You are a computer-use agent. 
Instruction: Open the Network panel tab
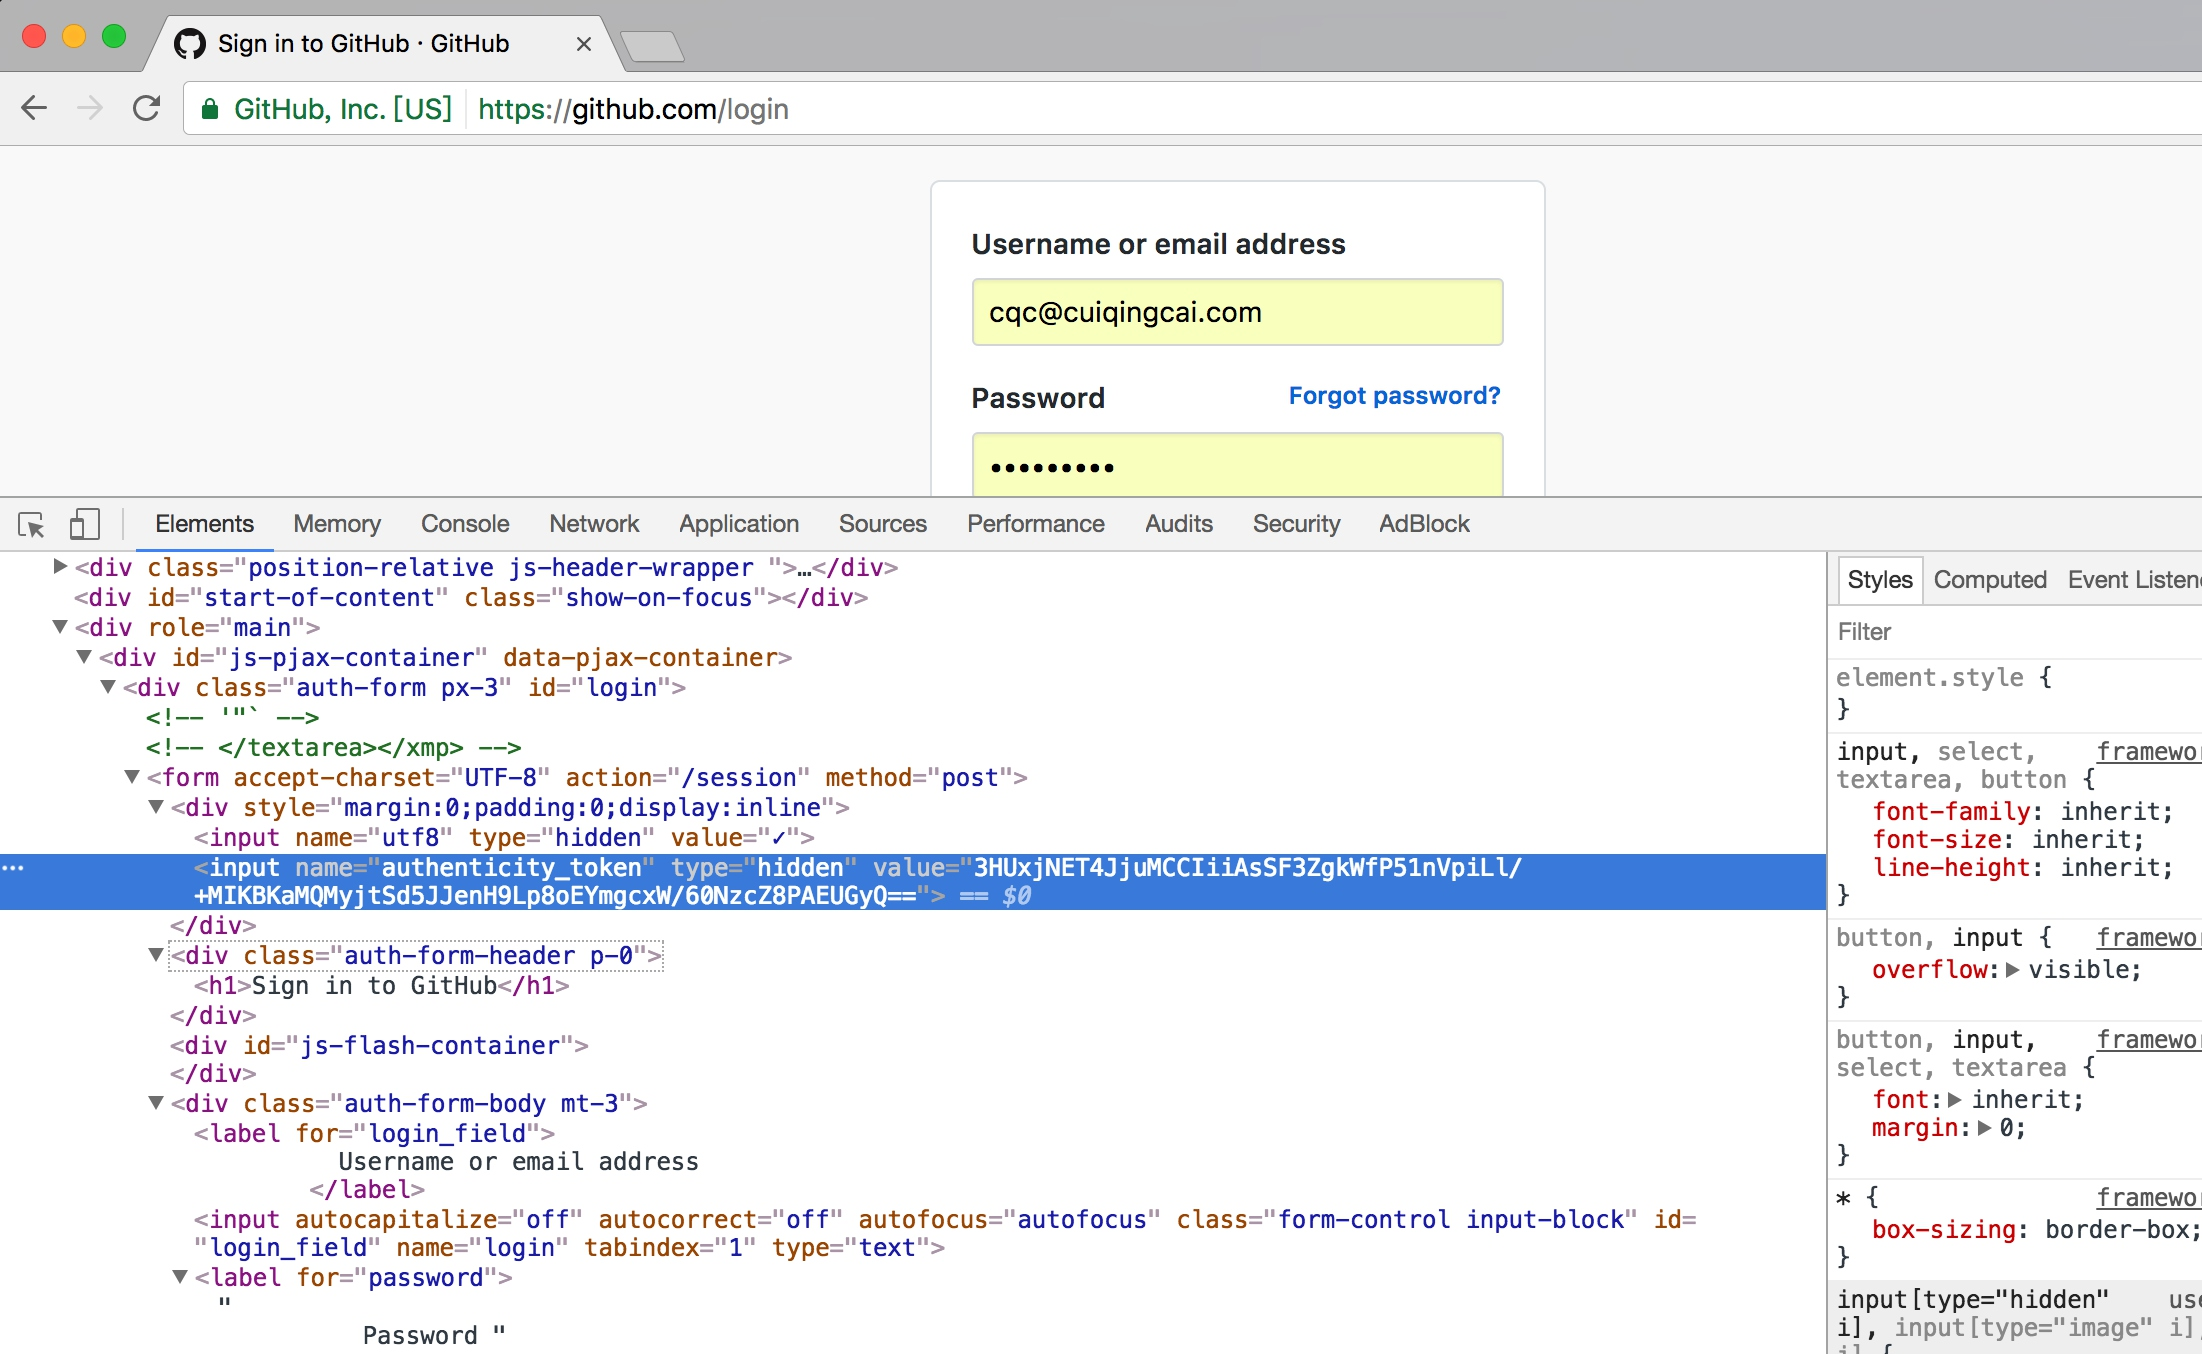click(595, 524)
